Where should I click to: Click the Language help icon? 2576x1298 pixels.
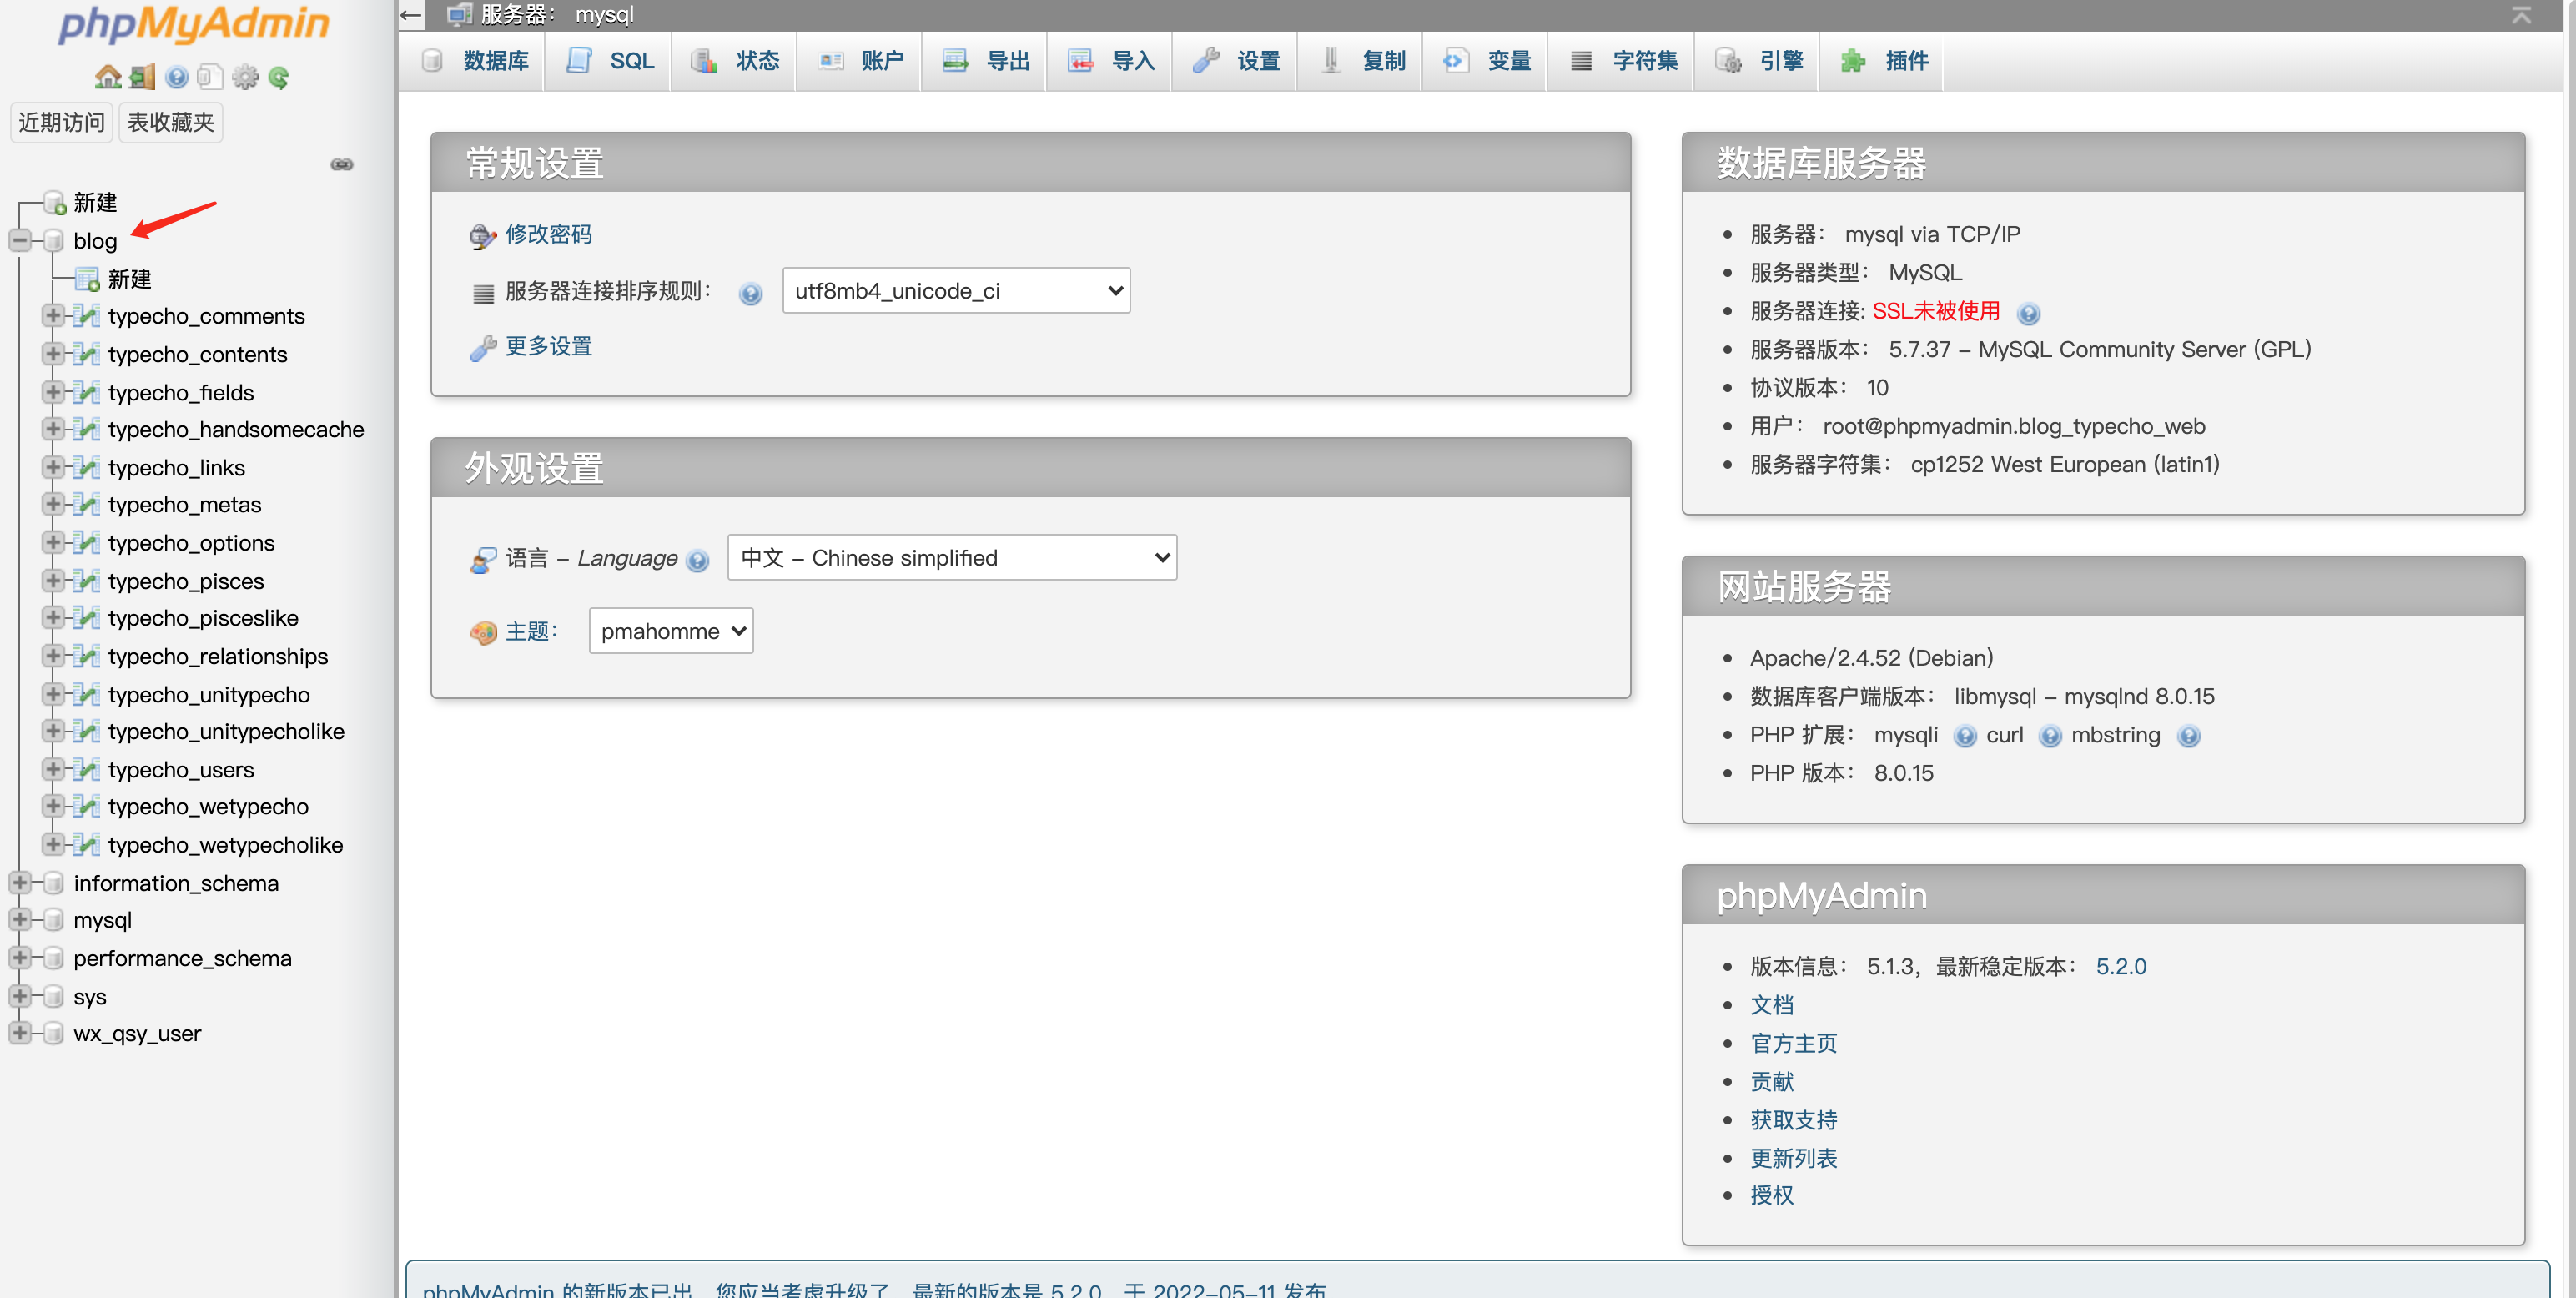(698, 560)
